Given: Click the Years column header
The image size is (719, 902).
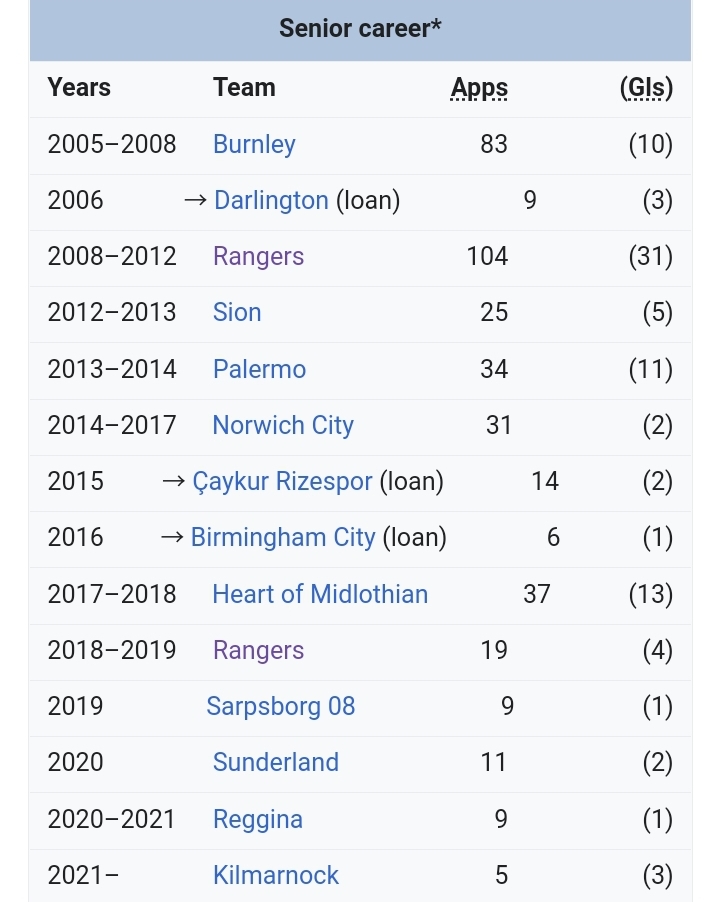Looking at the screenshot, I should (x=79, y=88).
